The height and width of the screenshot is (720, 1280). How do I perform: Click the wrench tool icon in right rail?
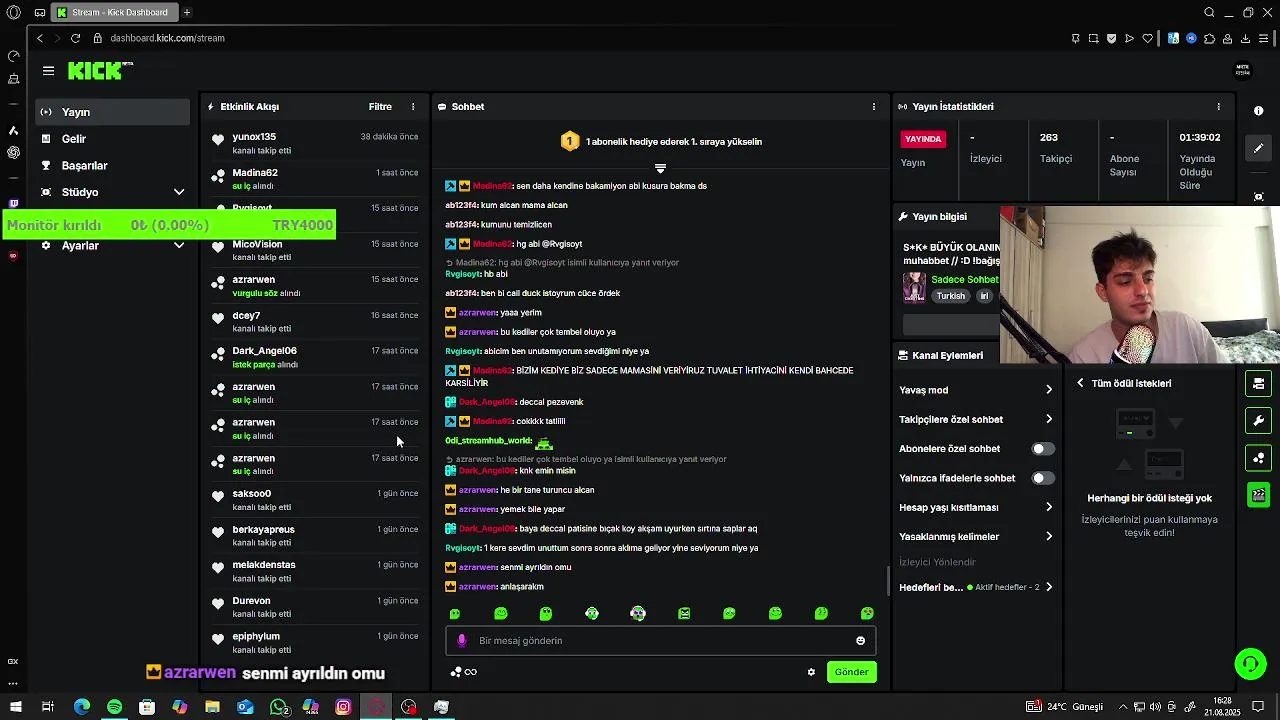tap(1259, 421)
